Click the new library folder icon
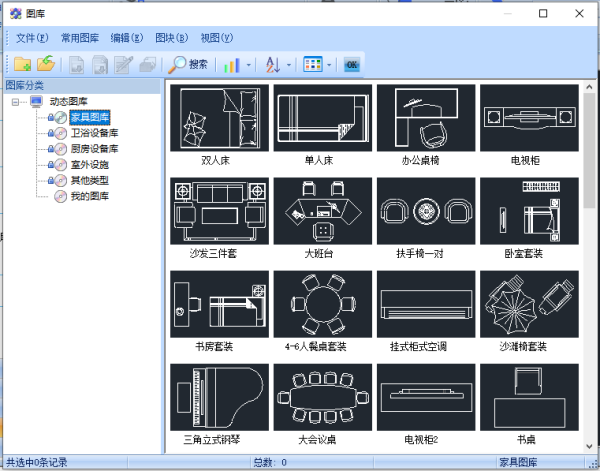Screen dimensions: 600x471 coord(22,65)
